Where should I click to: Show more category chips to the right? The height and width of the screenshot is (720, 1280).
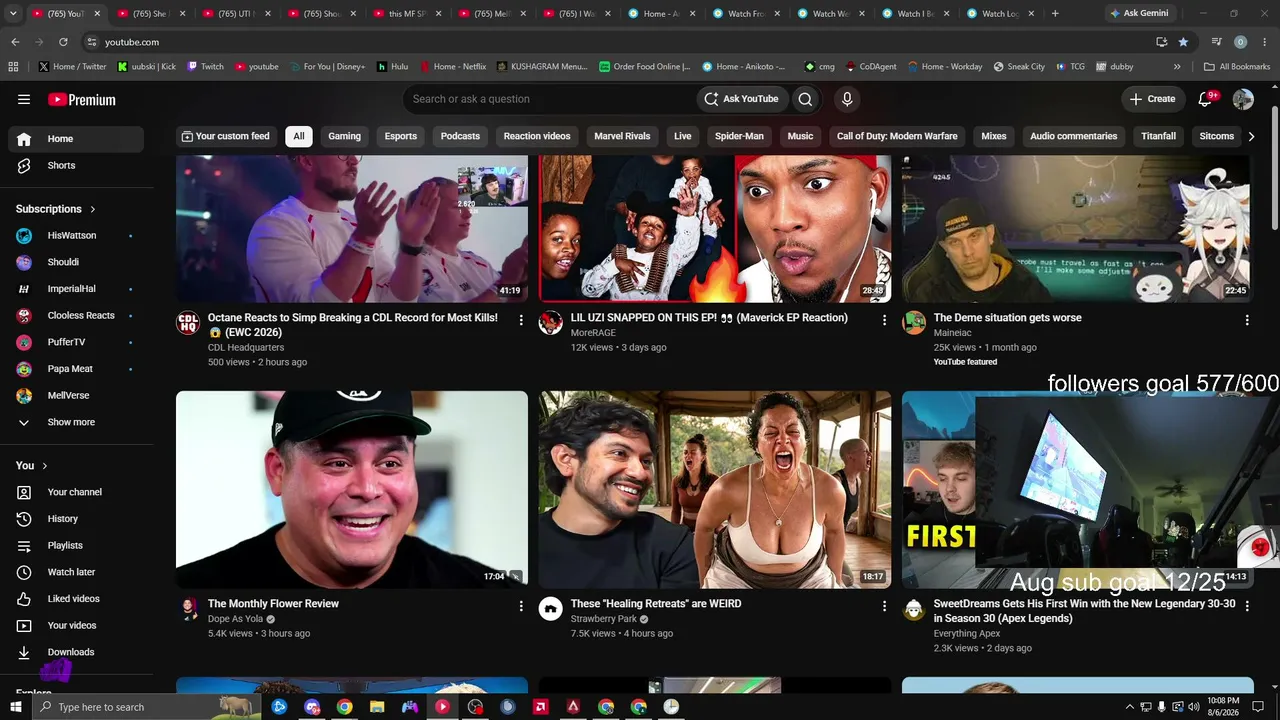(x=1251, y=136)
